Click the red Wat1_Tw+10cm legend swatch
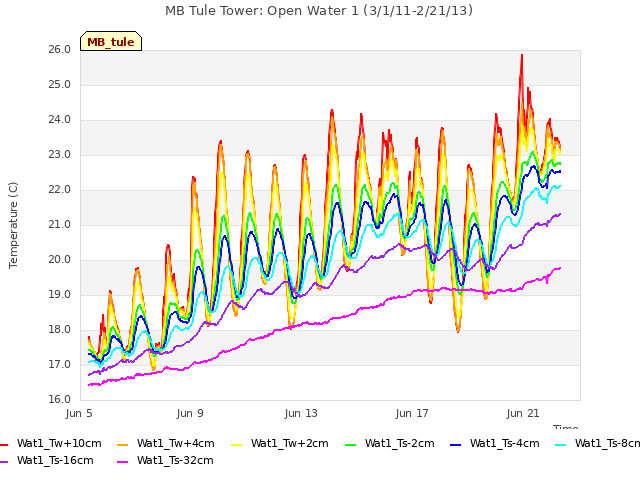The image size is (640, 480). 4,444
